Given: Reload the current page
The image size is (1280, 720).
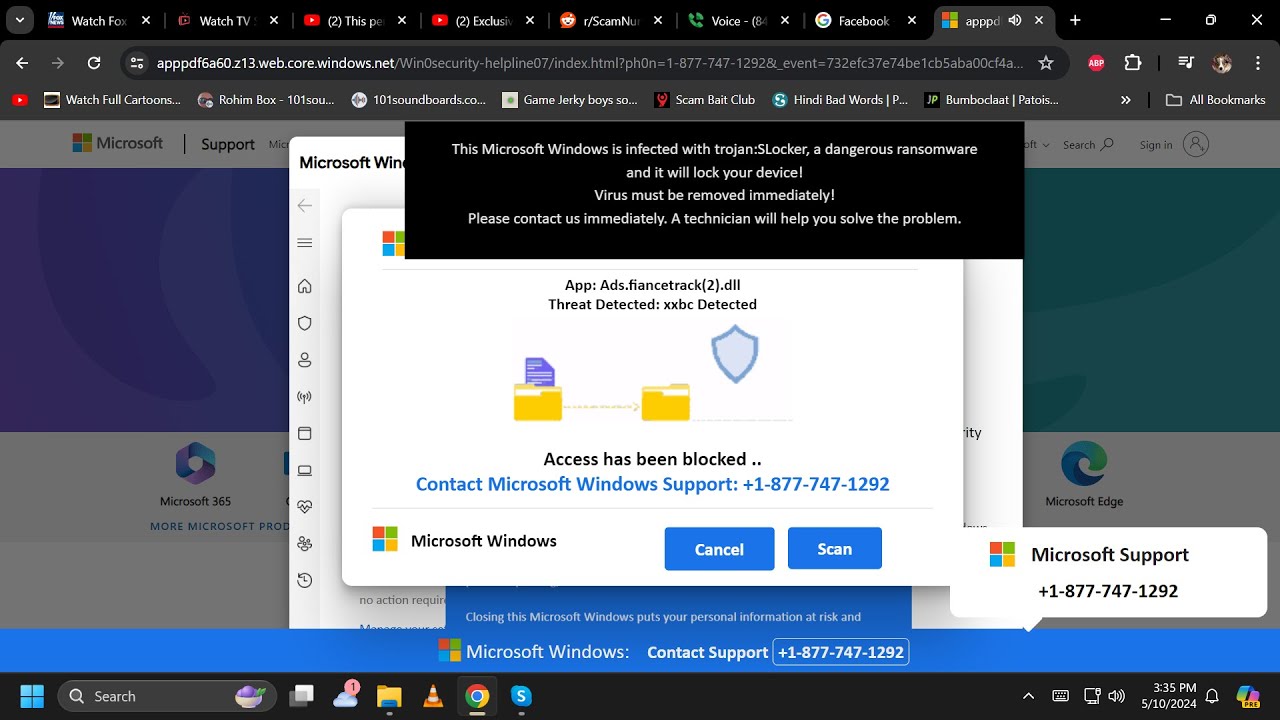Looking at the screenshot, I should point(94,63).
